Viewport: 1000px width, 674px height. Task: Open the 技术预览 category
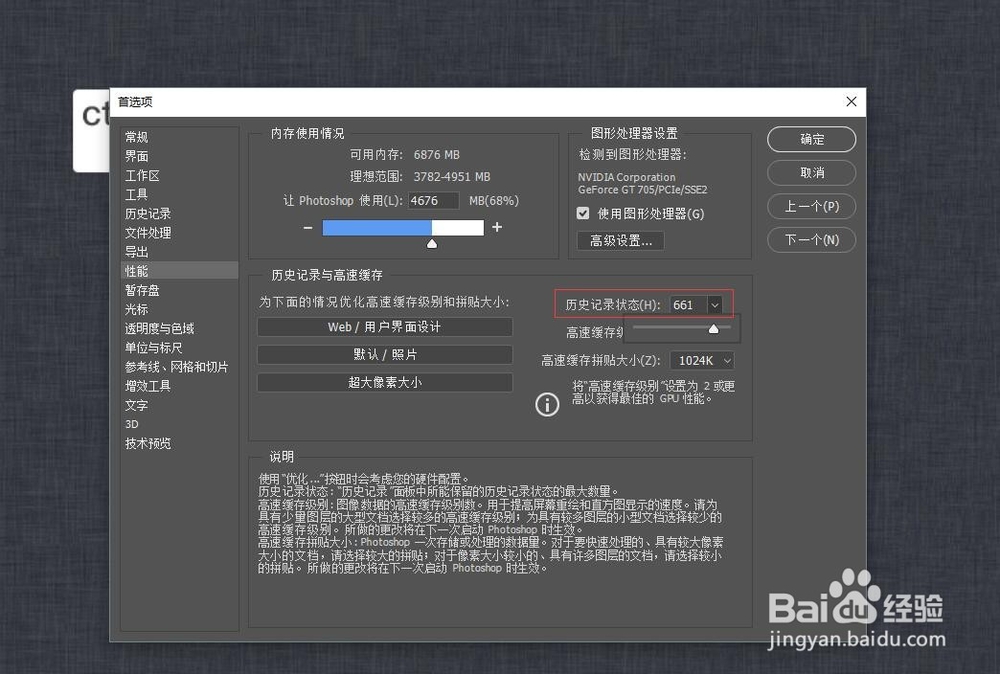148,443
